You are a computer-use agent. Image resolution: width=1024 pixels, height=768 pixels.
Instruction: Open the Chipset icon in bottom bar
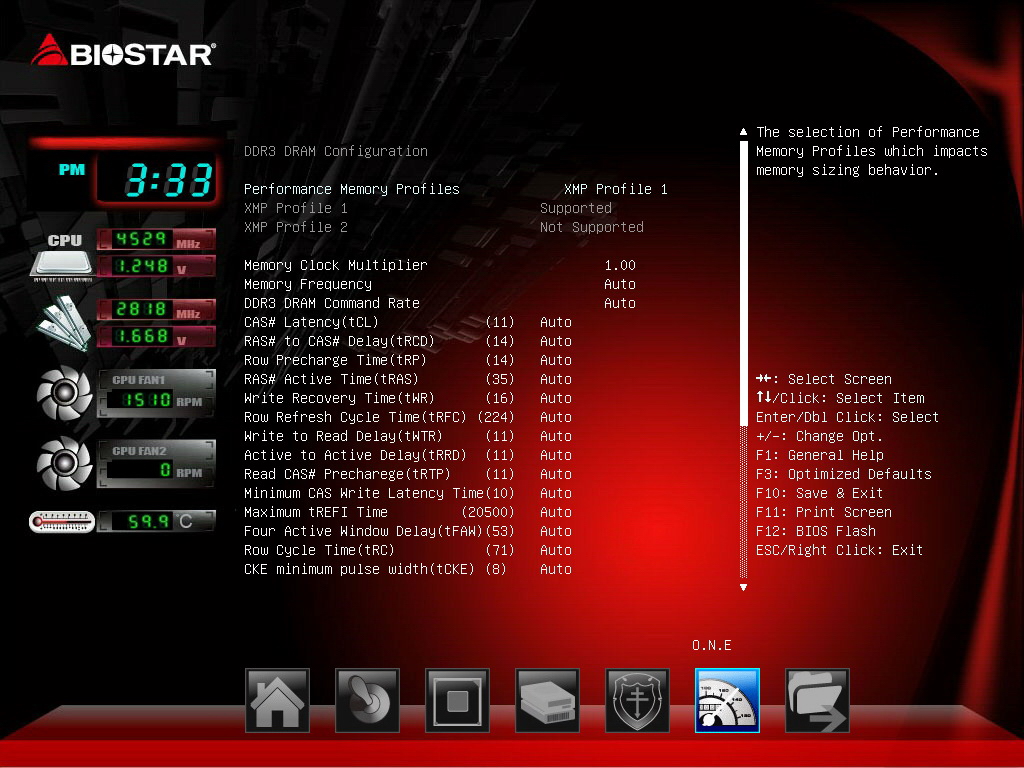(457, 700)
